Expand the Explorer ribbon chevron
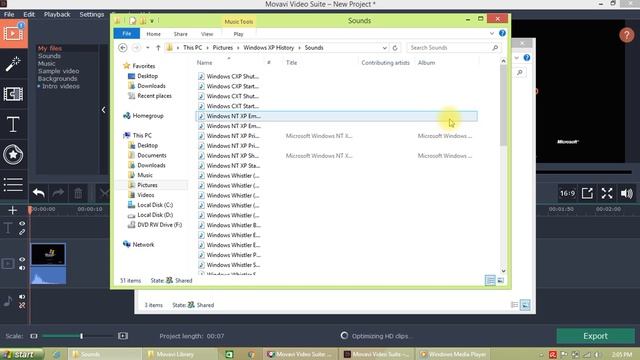 click(x=492, y=33)
